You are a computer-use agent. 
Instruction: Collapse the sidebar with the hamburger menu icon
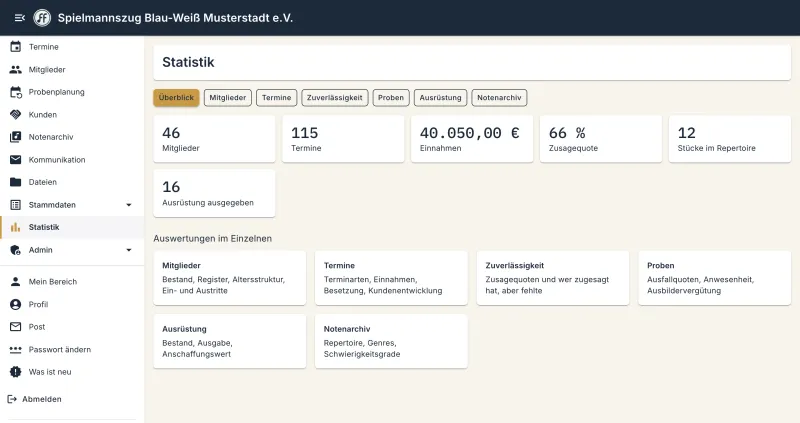[19, 18]
